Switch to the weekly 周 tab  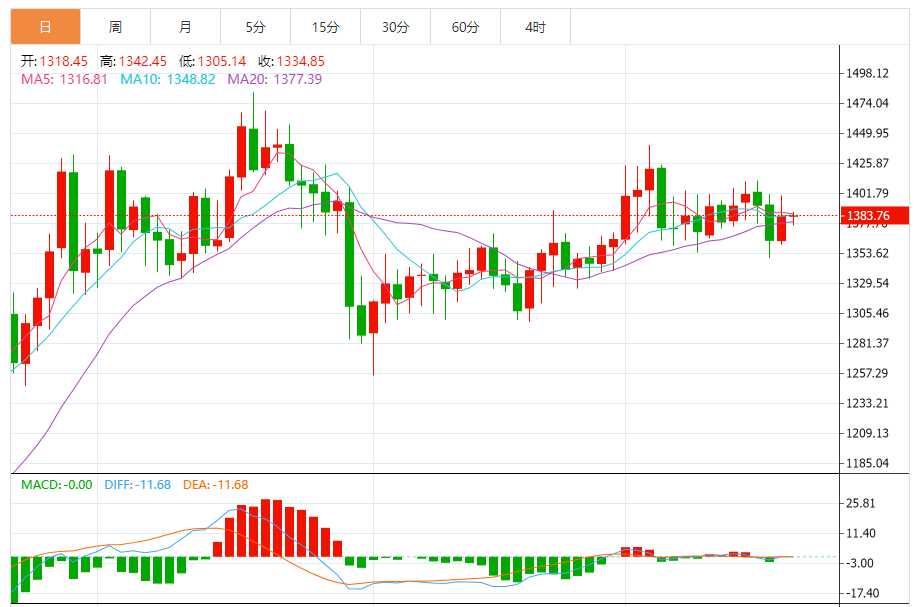(115, 27)
